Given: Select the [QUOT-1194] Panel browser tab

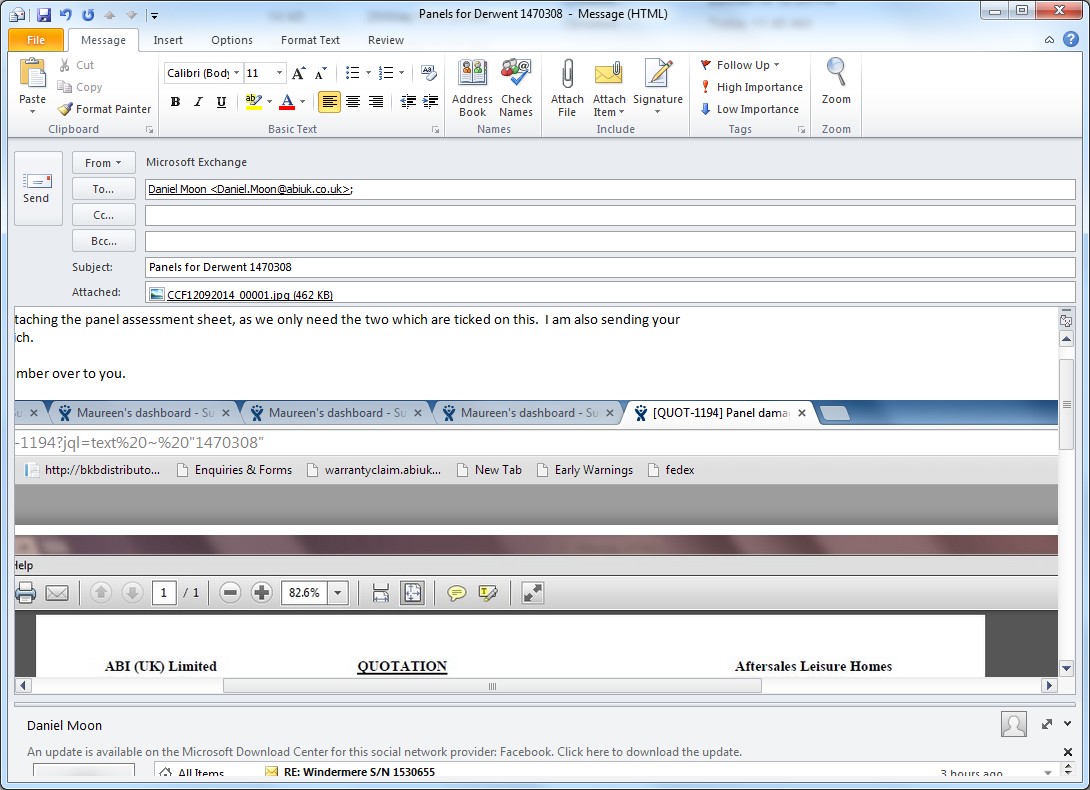Looking at the screenshot, I should click(x=721, y=412).
